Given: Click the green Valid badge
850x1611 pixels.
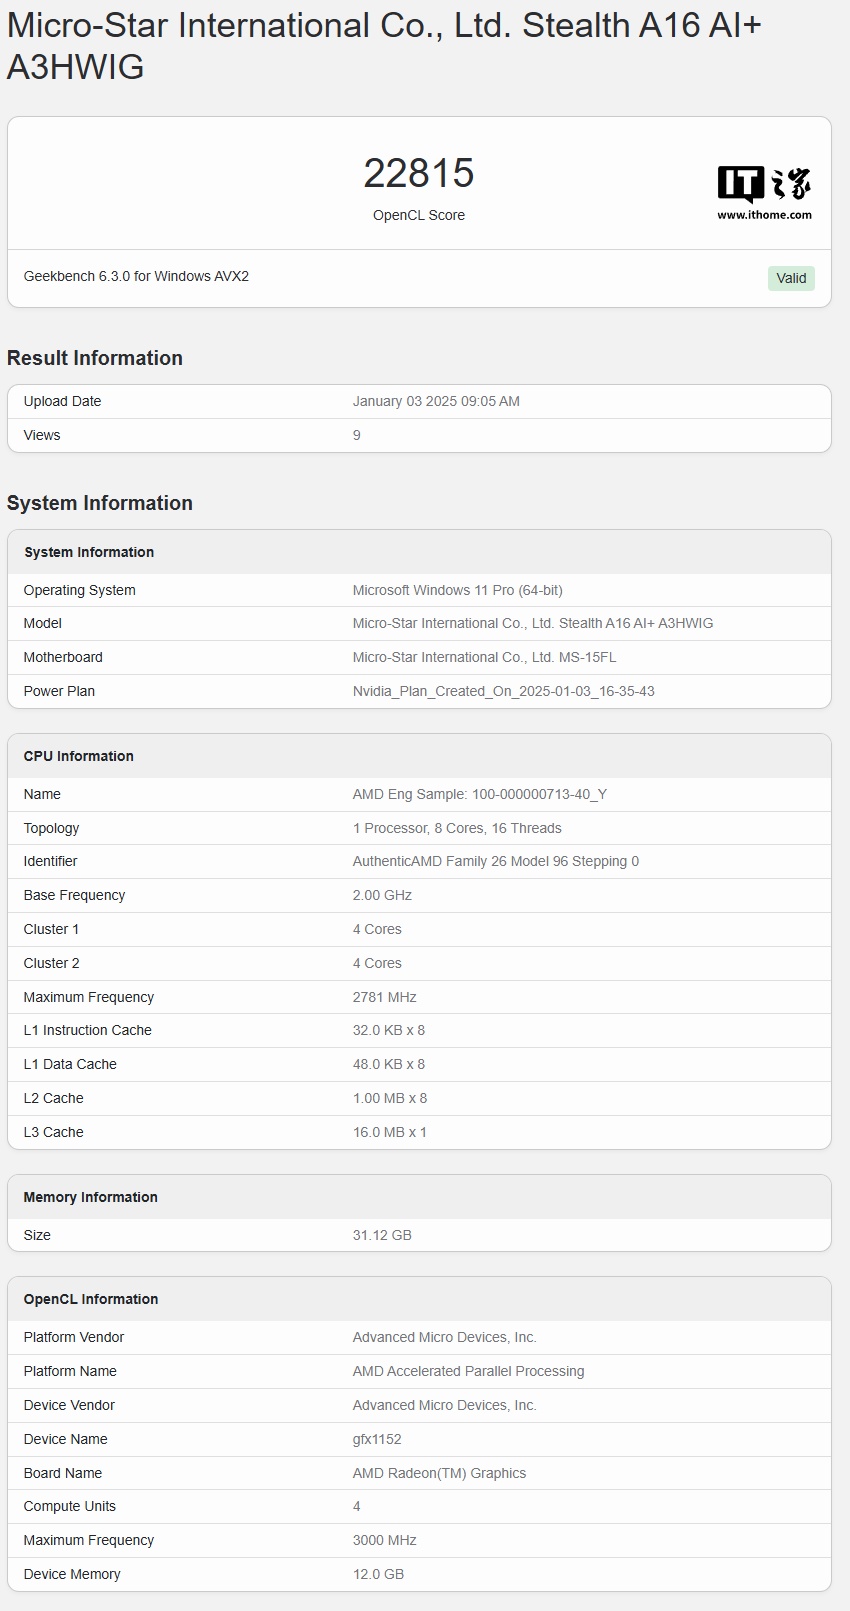Looking at the screenshot, I should click(x=791, y=278).
